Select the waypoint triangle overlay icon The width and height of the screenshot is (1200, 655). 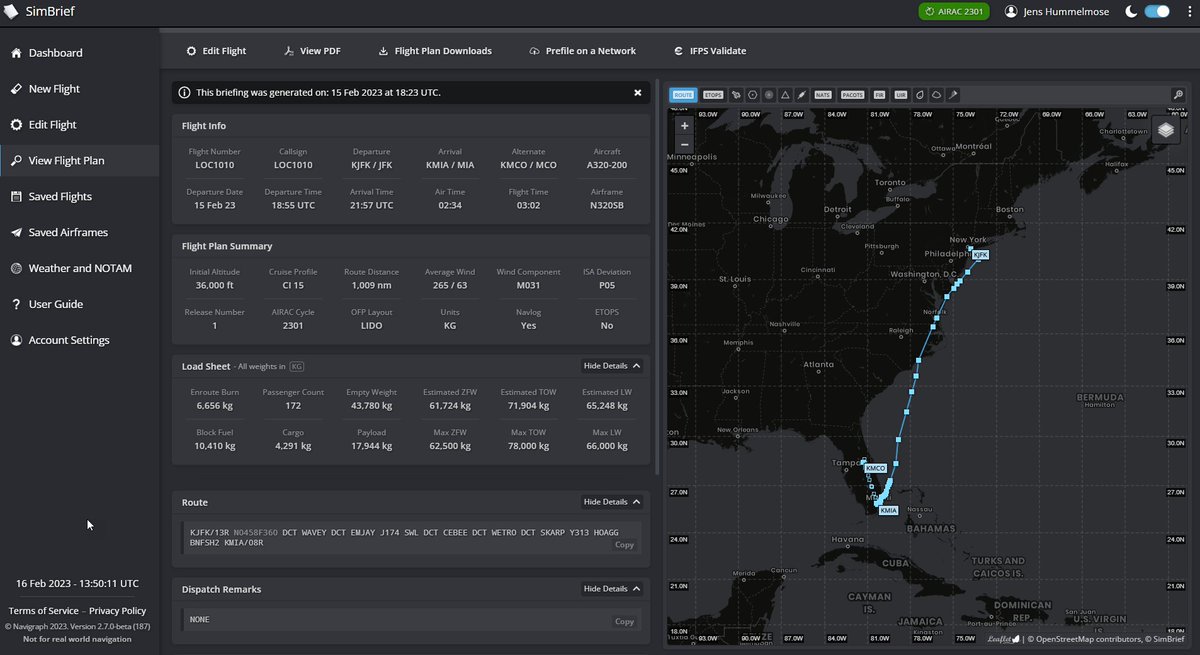(786, 94)
